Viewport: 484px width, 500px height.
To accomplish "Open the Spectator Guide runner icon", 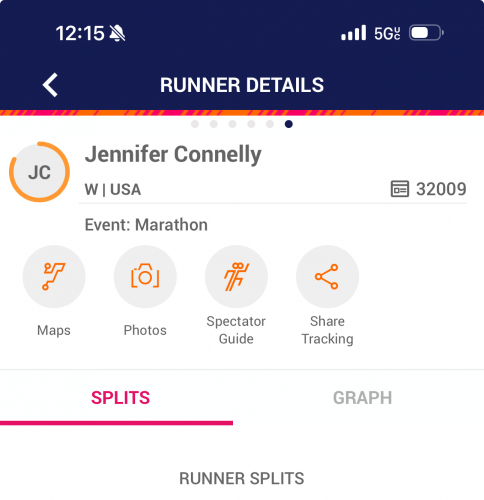I will pos(236,276).
